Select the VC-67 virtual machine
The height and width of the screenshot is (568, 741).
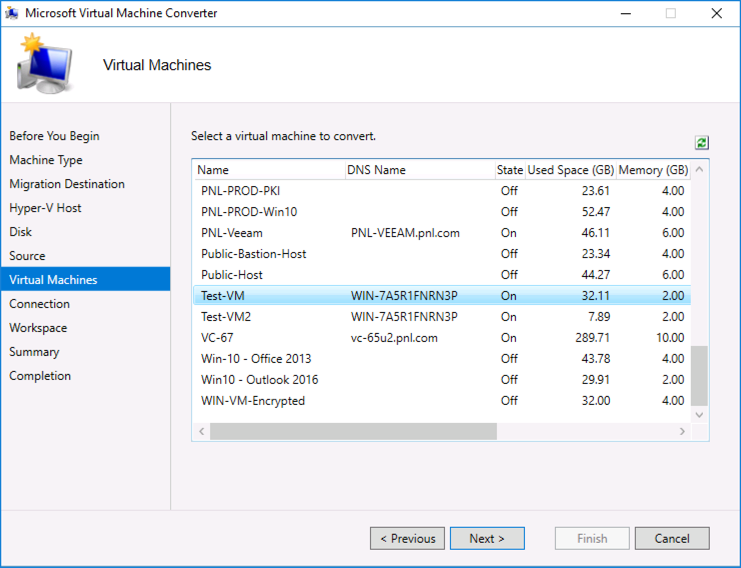click(x=442, y=338)
